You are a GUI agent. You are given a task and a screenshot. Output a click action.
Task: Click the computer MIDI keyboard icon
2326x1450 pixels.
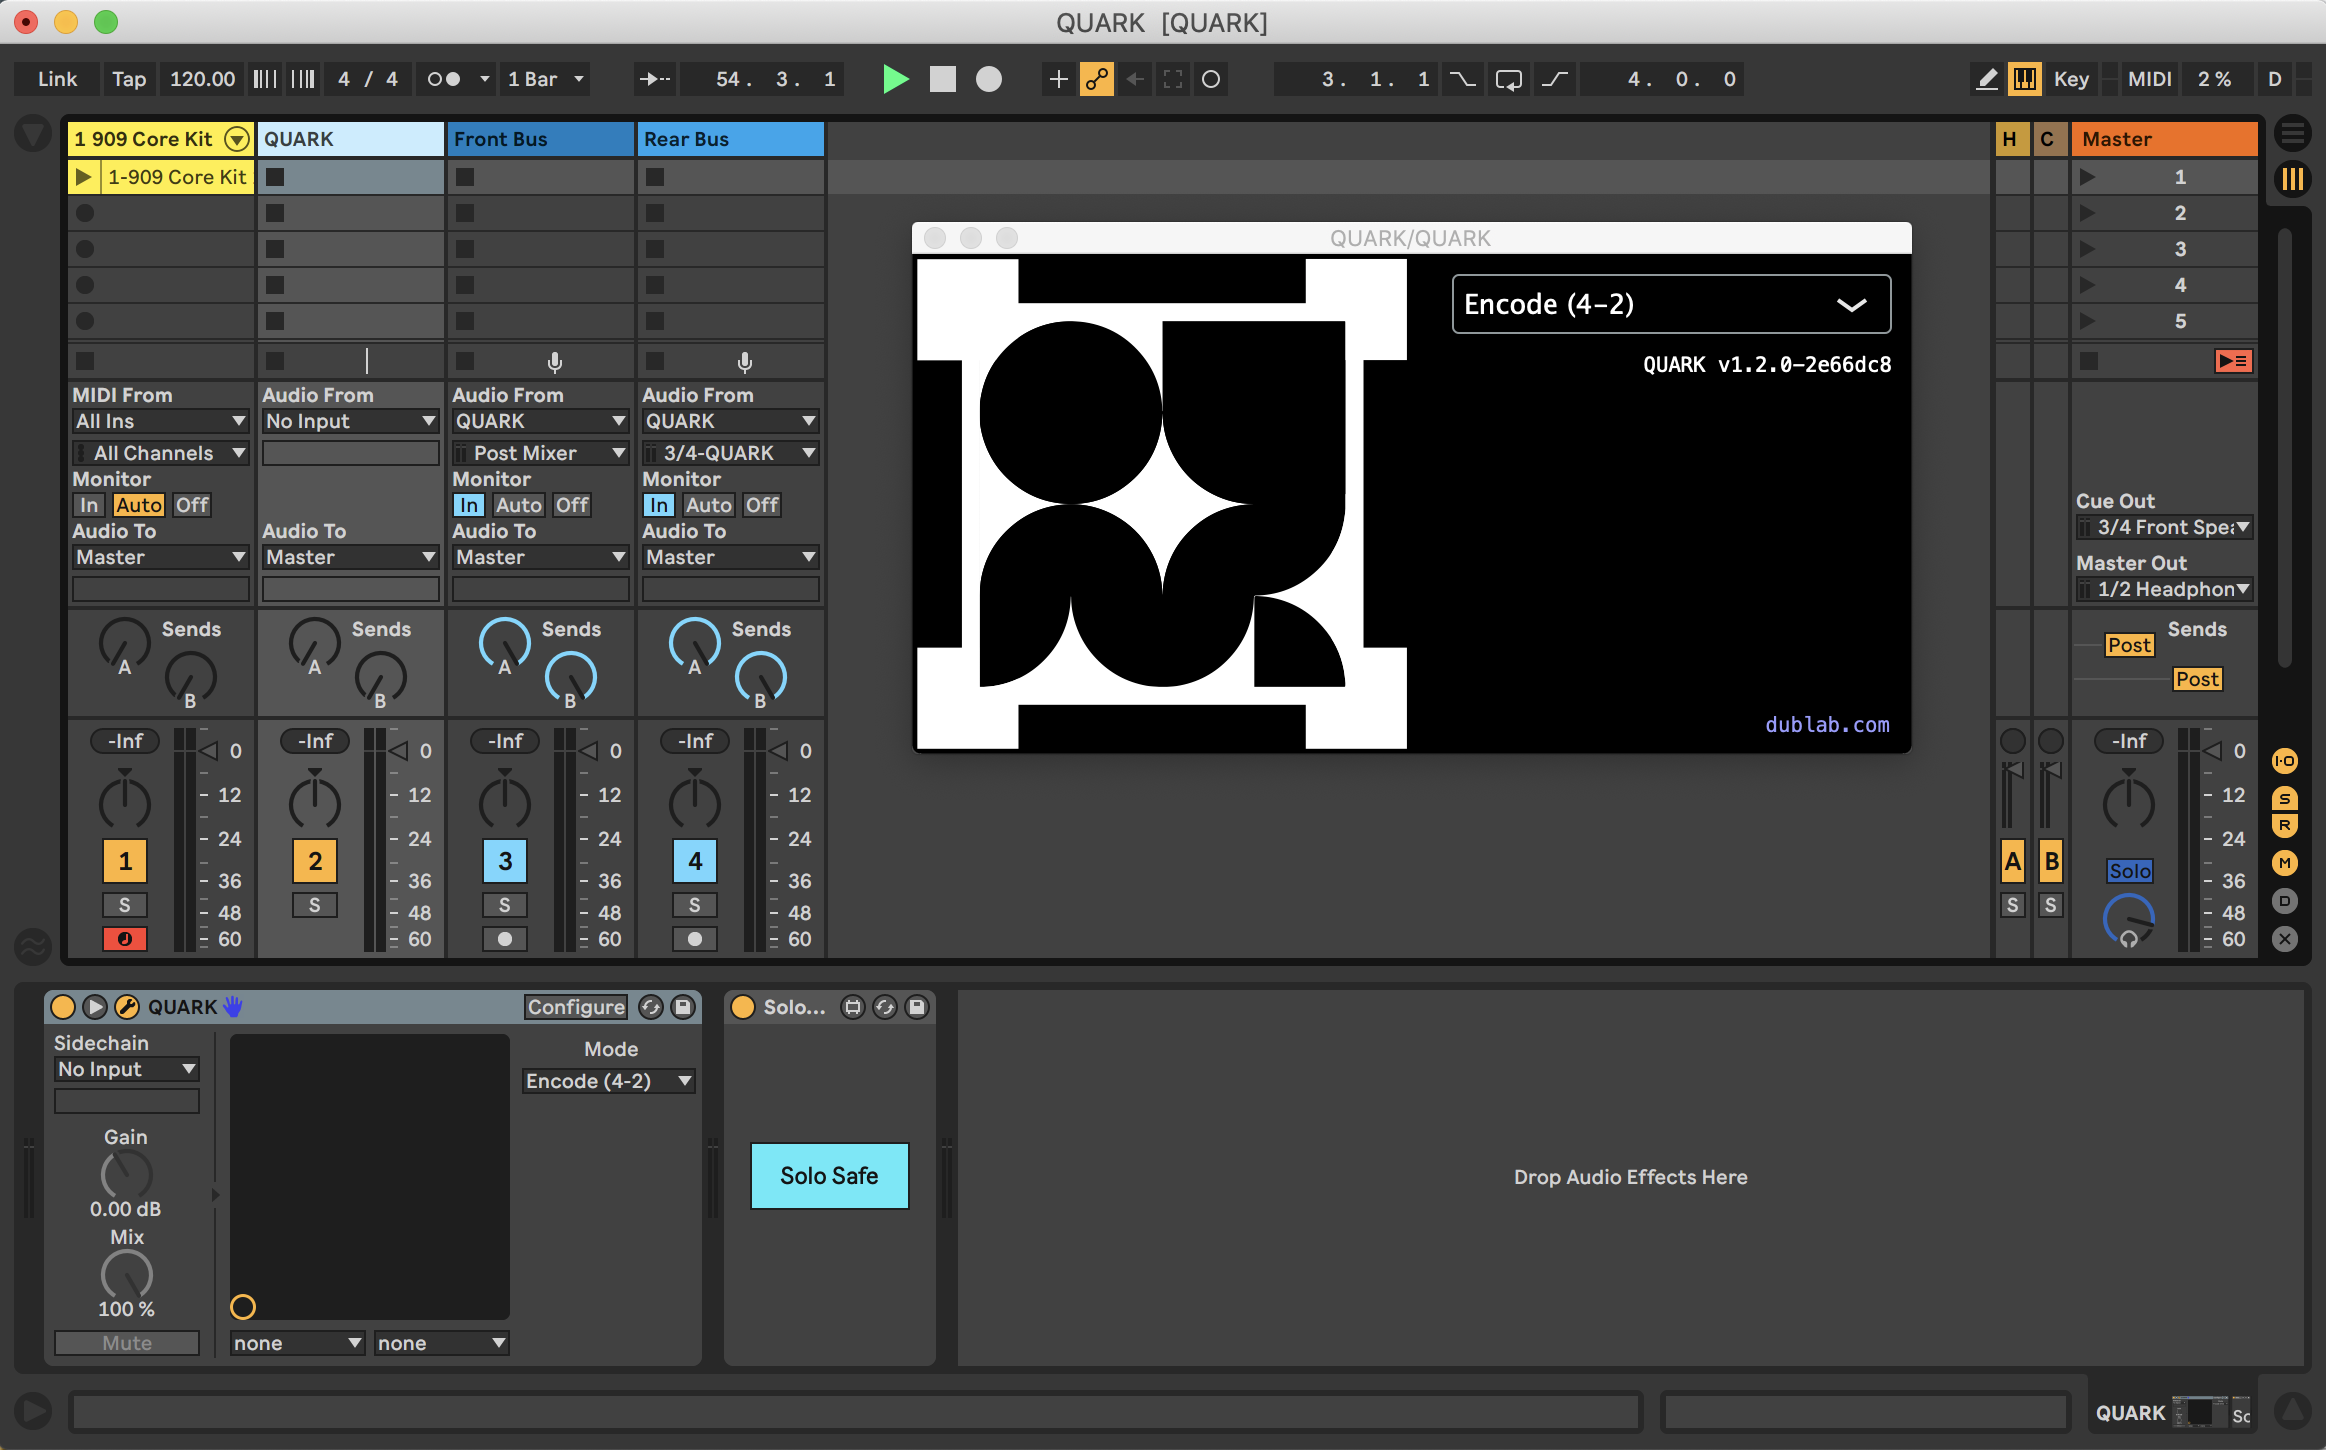click(2025, 79)
